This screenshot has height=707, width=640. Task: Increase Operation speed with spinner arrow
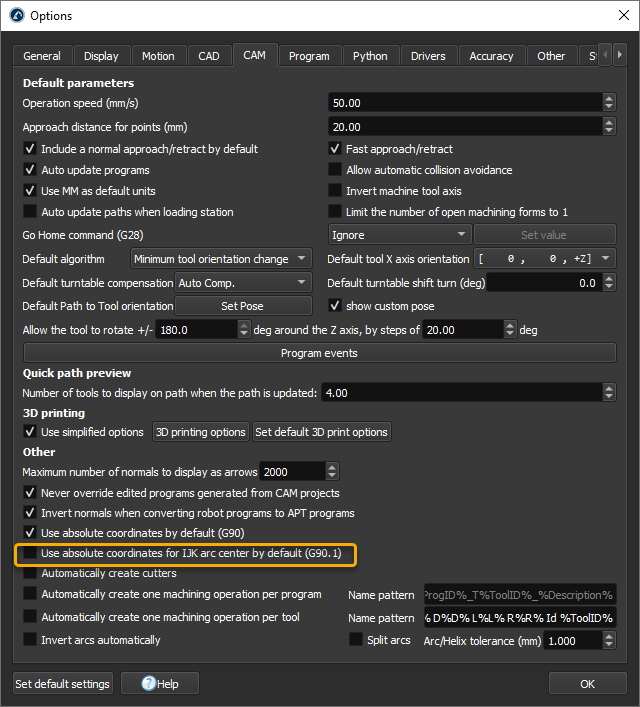coord(609,98)
